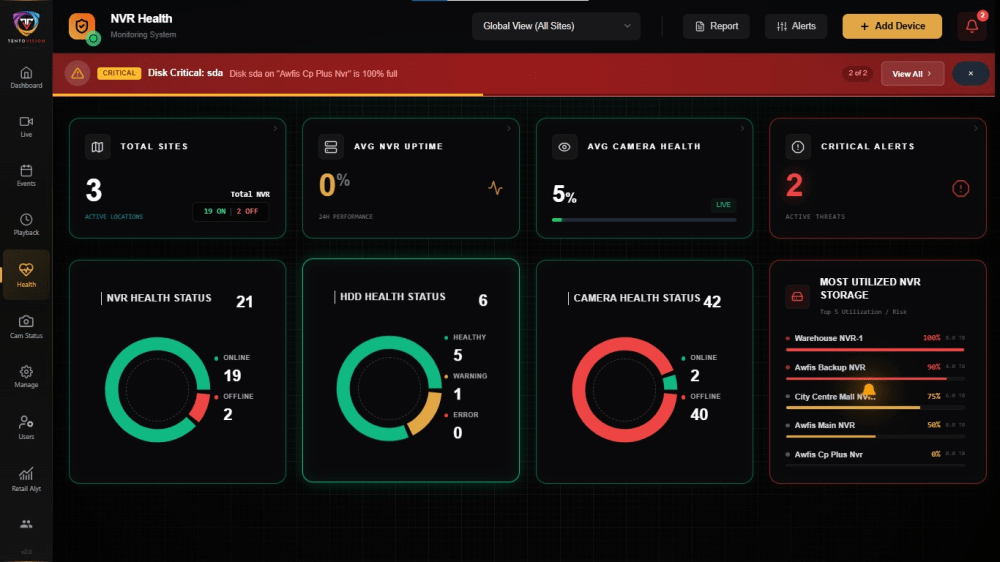
Task: Select the Awfis Cp Plus Nvr row
Action: point(875,458)
